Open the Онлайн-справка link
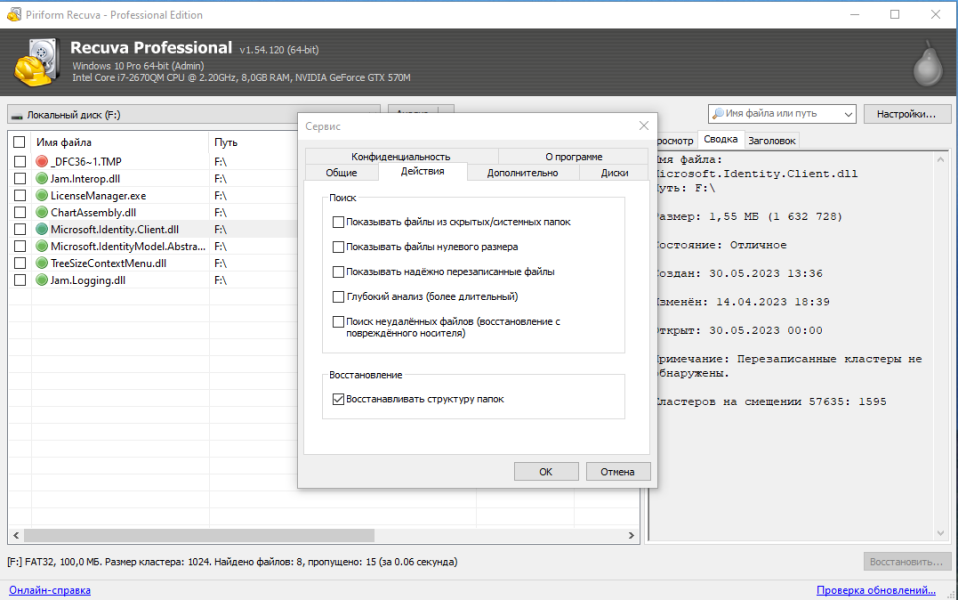Viewport: 958px width, 600px height. (49, 590)
